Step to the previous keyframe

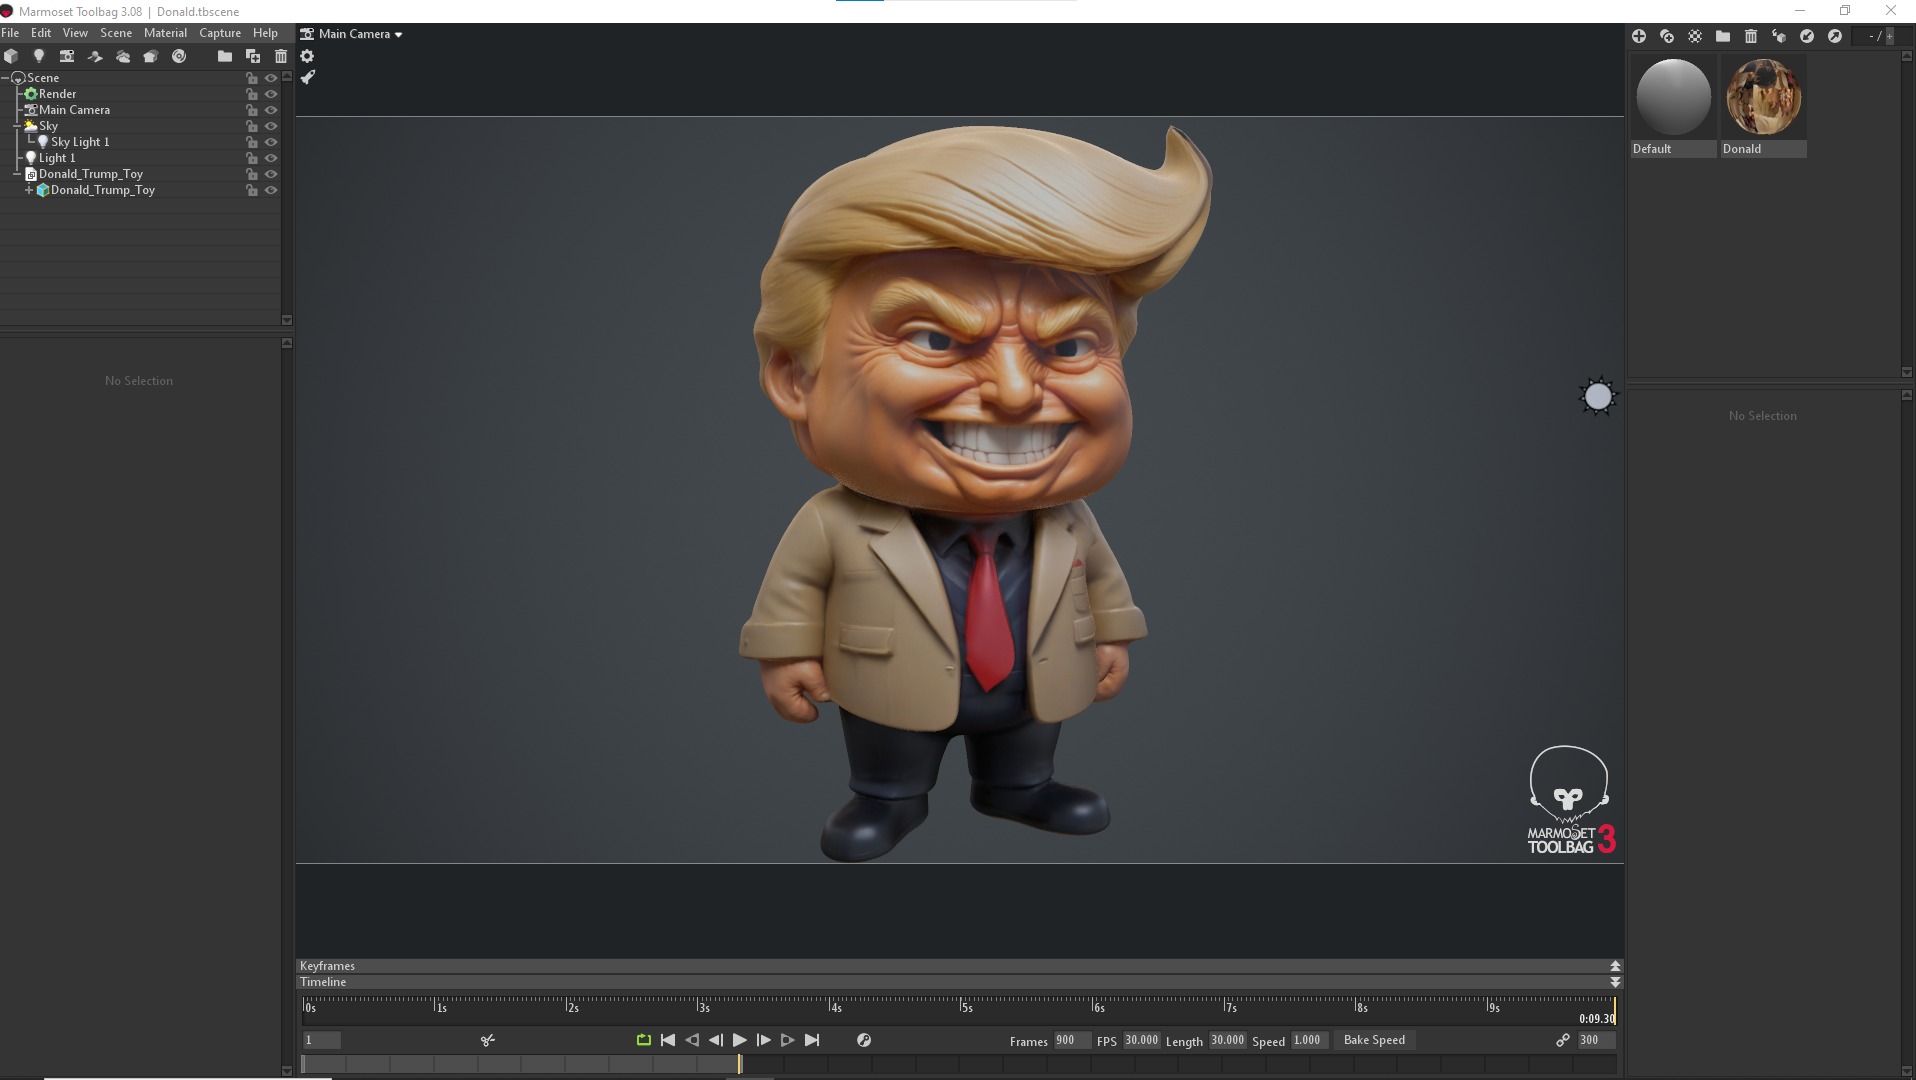692,1040
